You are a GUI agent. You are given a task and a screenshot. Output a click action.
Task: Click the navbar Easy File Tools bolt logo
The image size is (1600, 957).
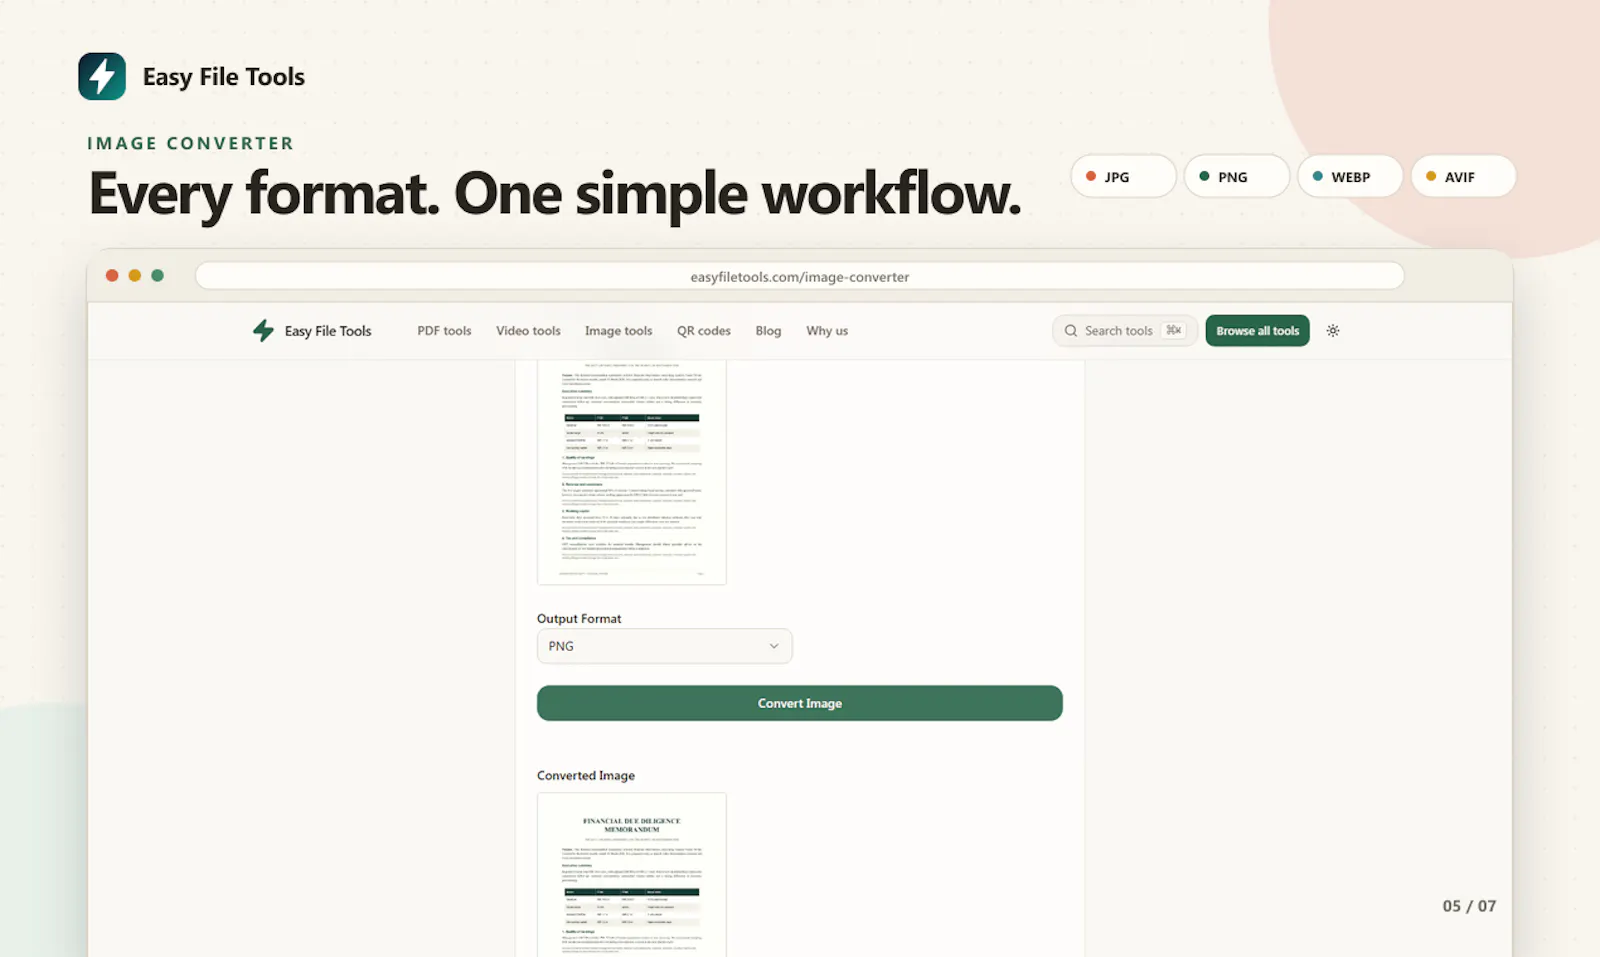263,331
